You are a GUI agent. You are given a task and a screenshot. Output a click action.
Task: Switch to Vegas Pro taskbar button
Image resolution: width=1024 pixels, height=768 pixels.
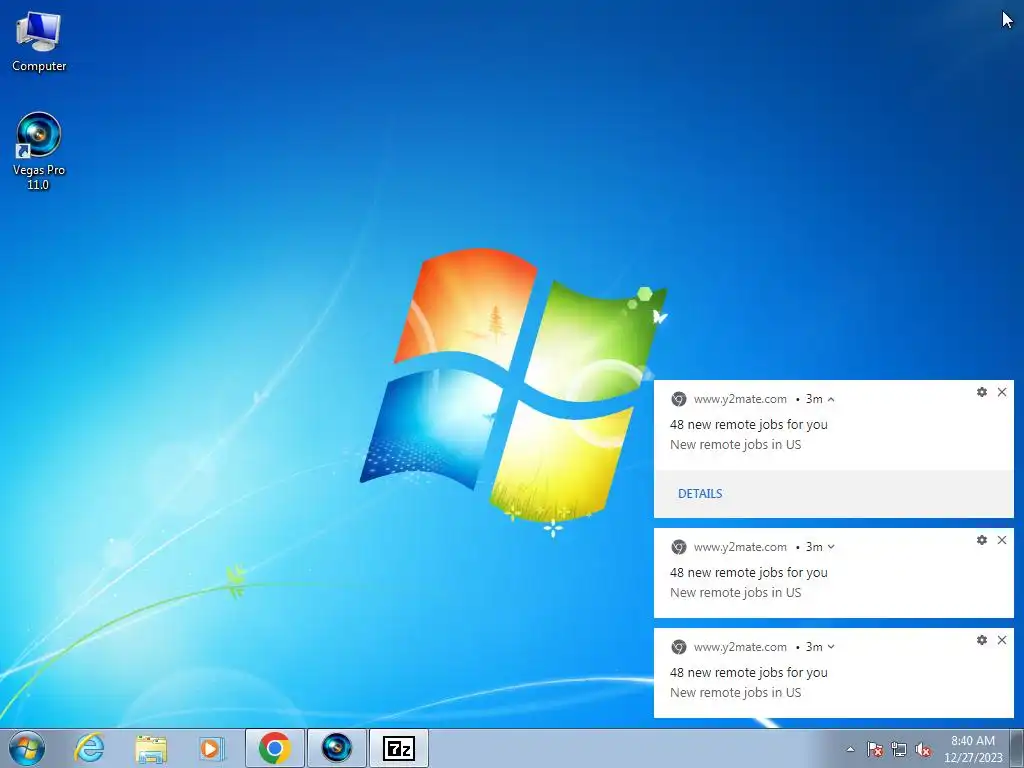click(x=337, y=748)
